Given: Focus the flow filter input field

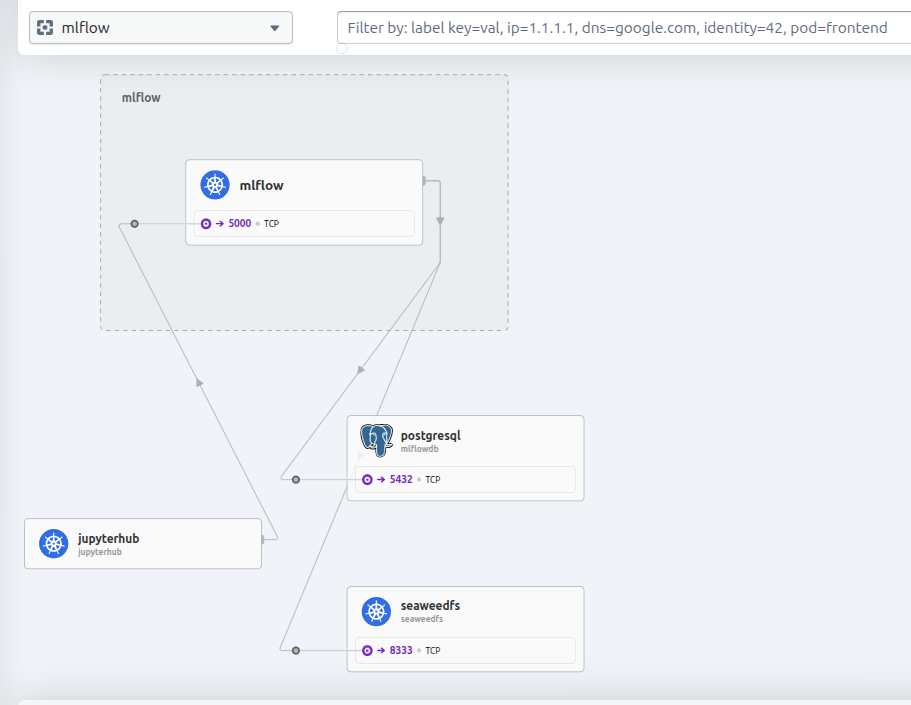Looking at the screenshot, I should coord(623,27).
